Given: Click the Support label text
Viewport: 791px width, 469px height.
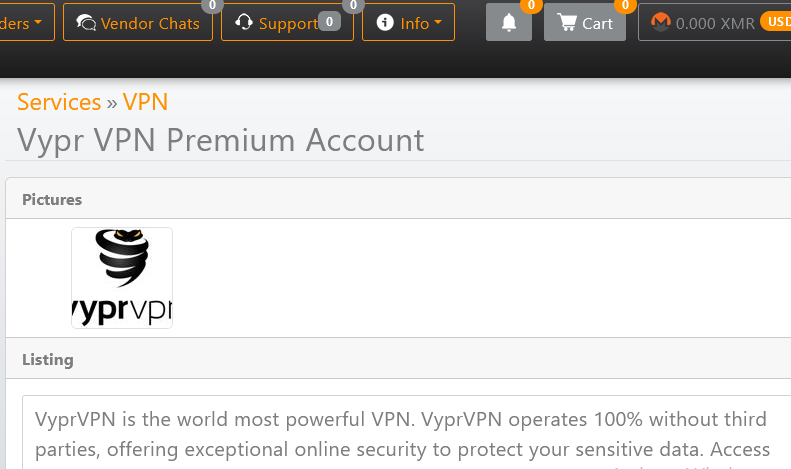Looking at the screenshot, I should click(x=287, y=23).
